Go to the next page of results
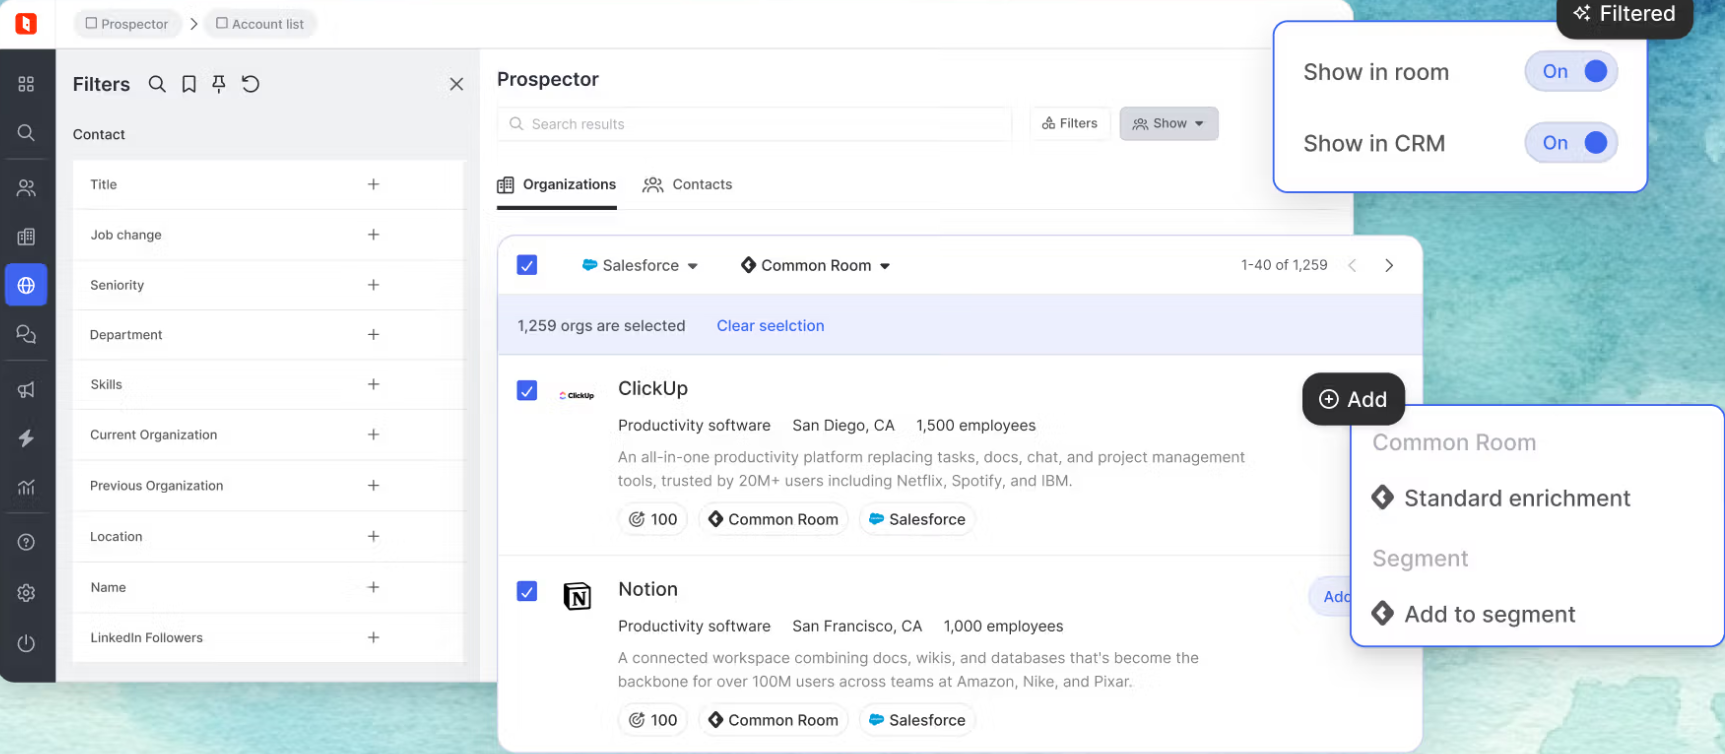1725x754 pixels. 1389,265
